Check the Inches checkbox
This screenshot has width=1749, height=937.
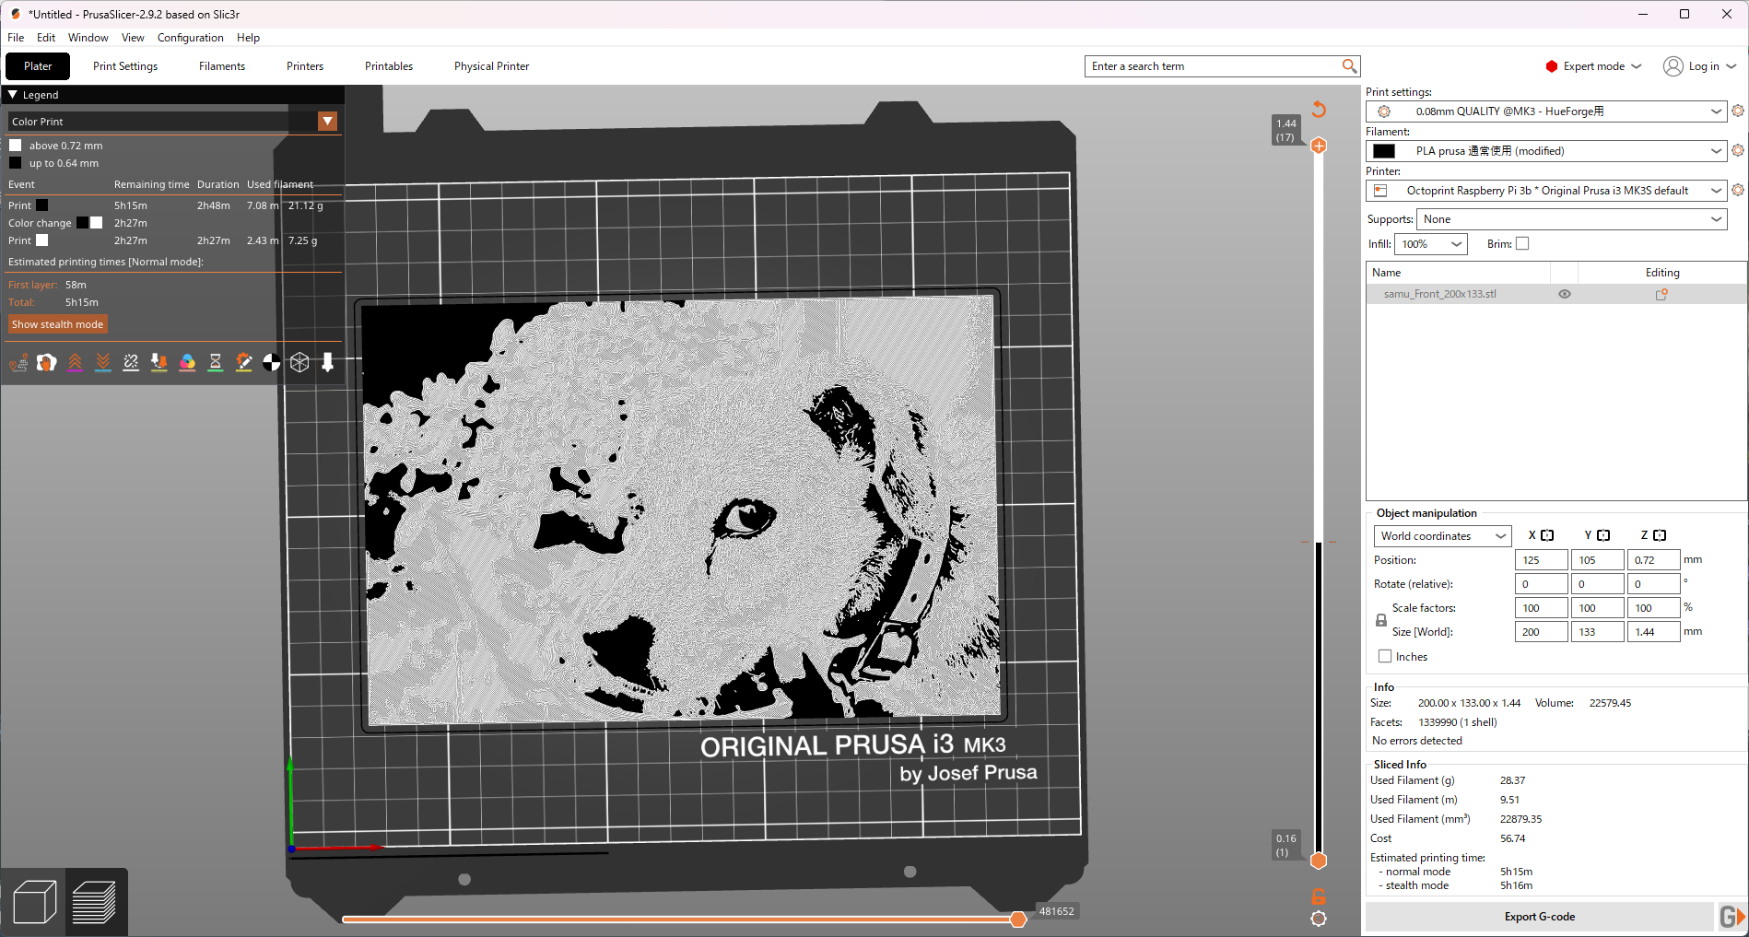(x=1385, y=657)
